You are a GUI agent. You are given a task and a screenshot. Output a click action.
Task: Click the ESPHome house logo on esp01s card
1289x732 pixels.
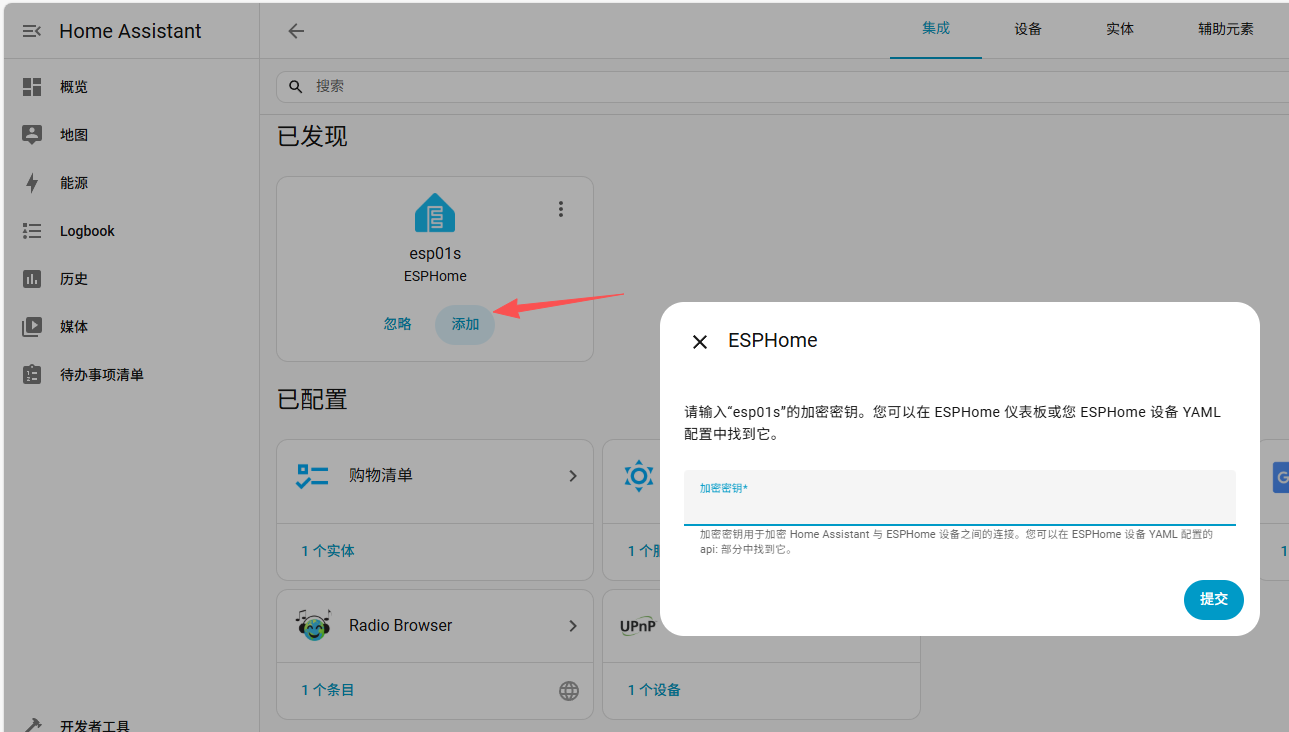(x=435, y=213)
